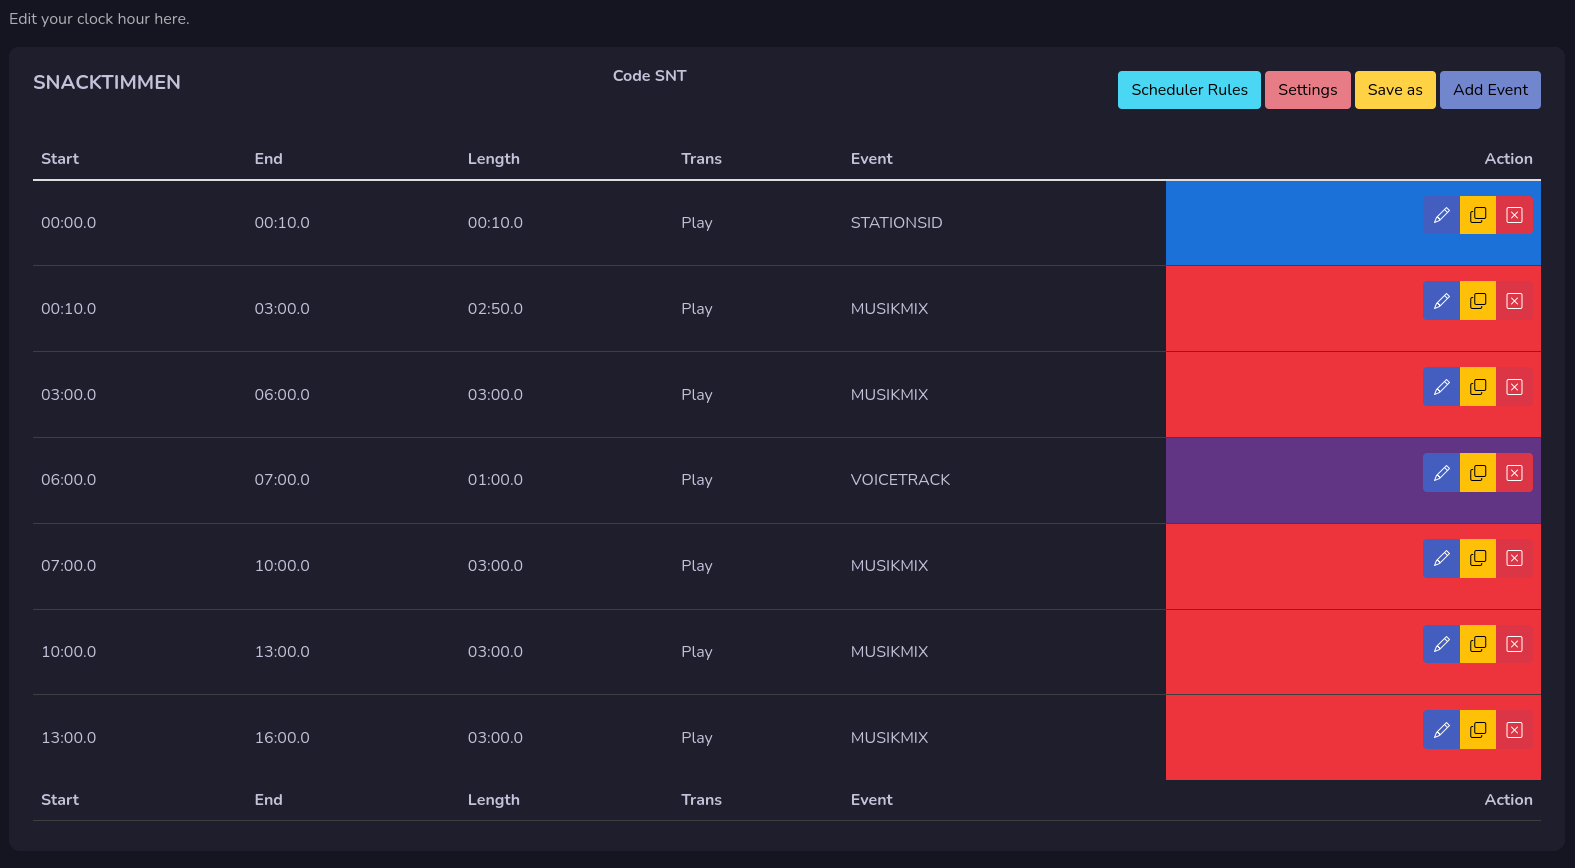The width and height of the screenshot is (1575, 868).
Task: Click the 00:00.0 start time cell
Action: pyautogui.click(x=69, y=223)
